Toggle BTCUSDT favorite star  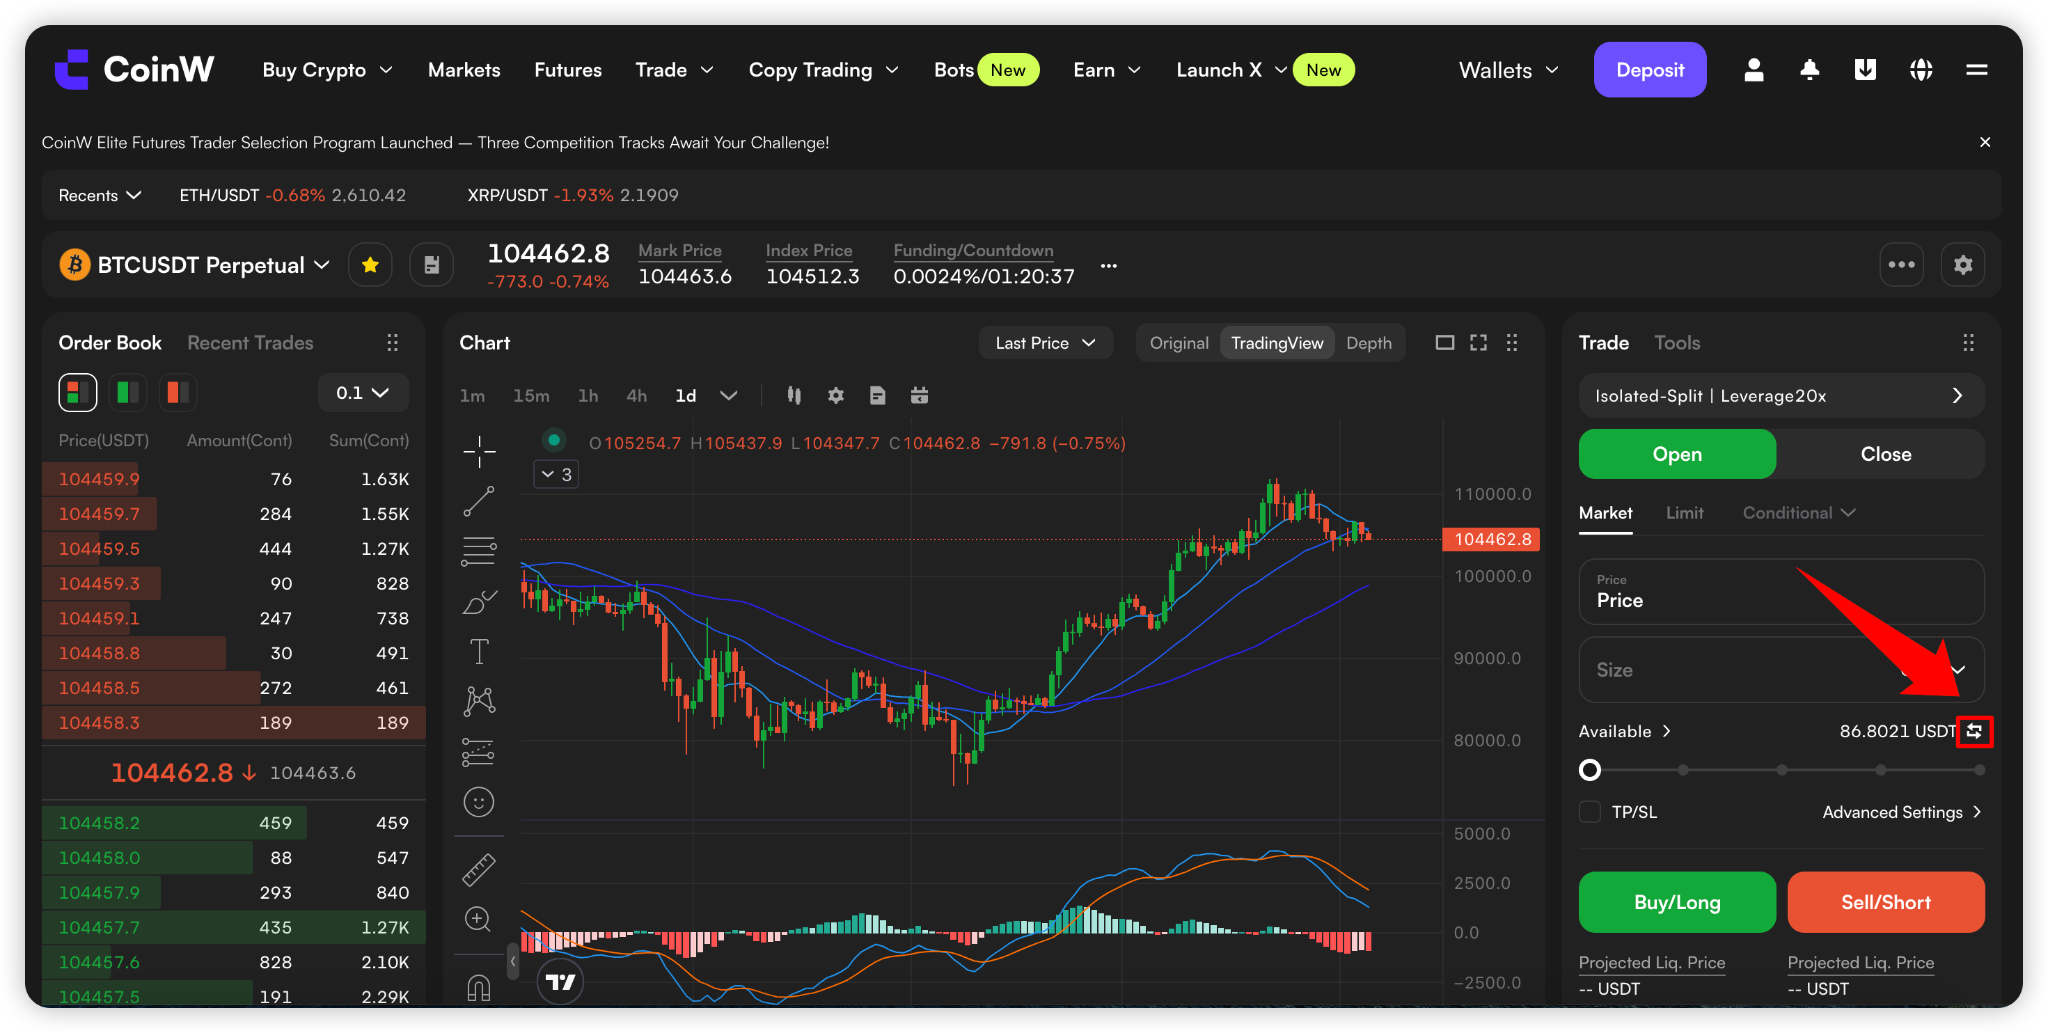(x=370, y=265)
